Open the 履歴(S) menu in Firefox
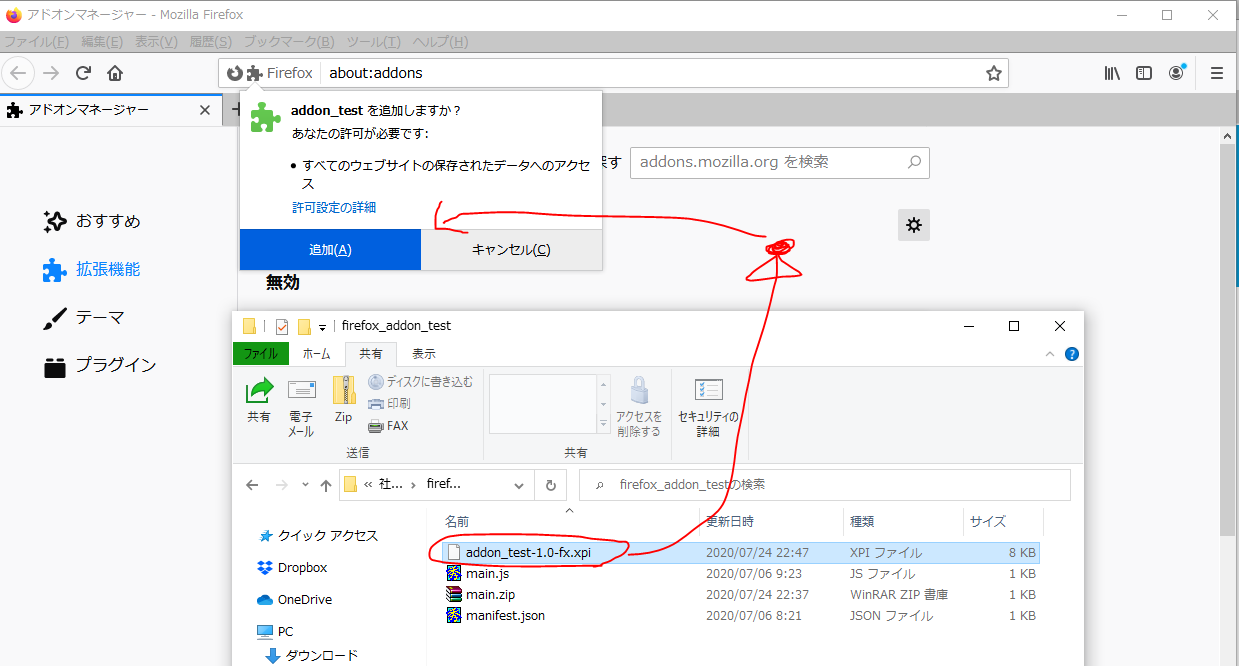Viewport: 1239px width, 666px height. tap(210, 42)
